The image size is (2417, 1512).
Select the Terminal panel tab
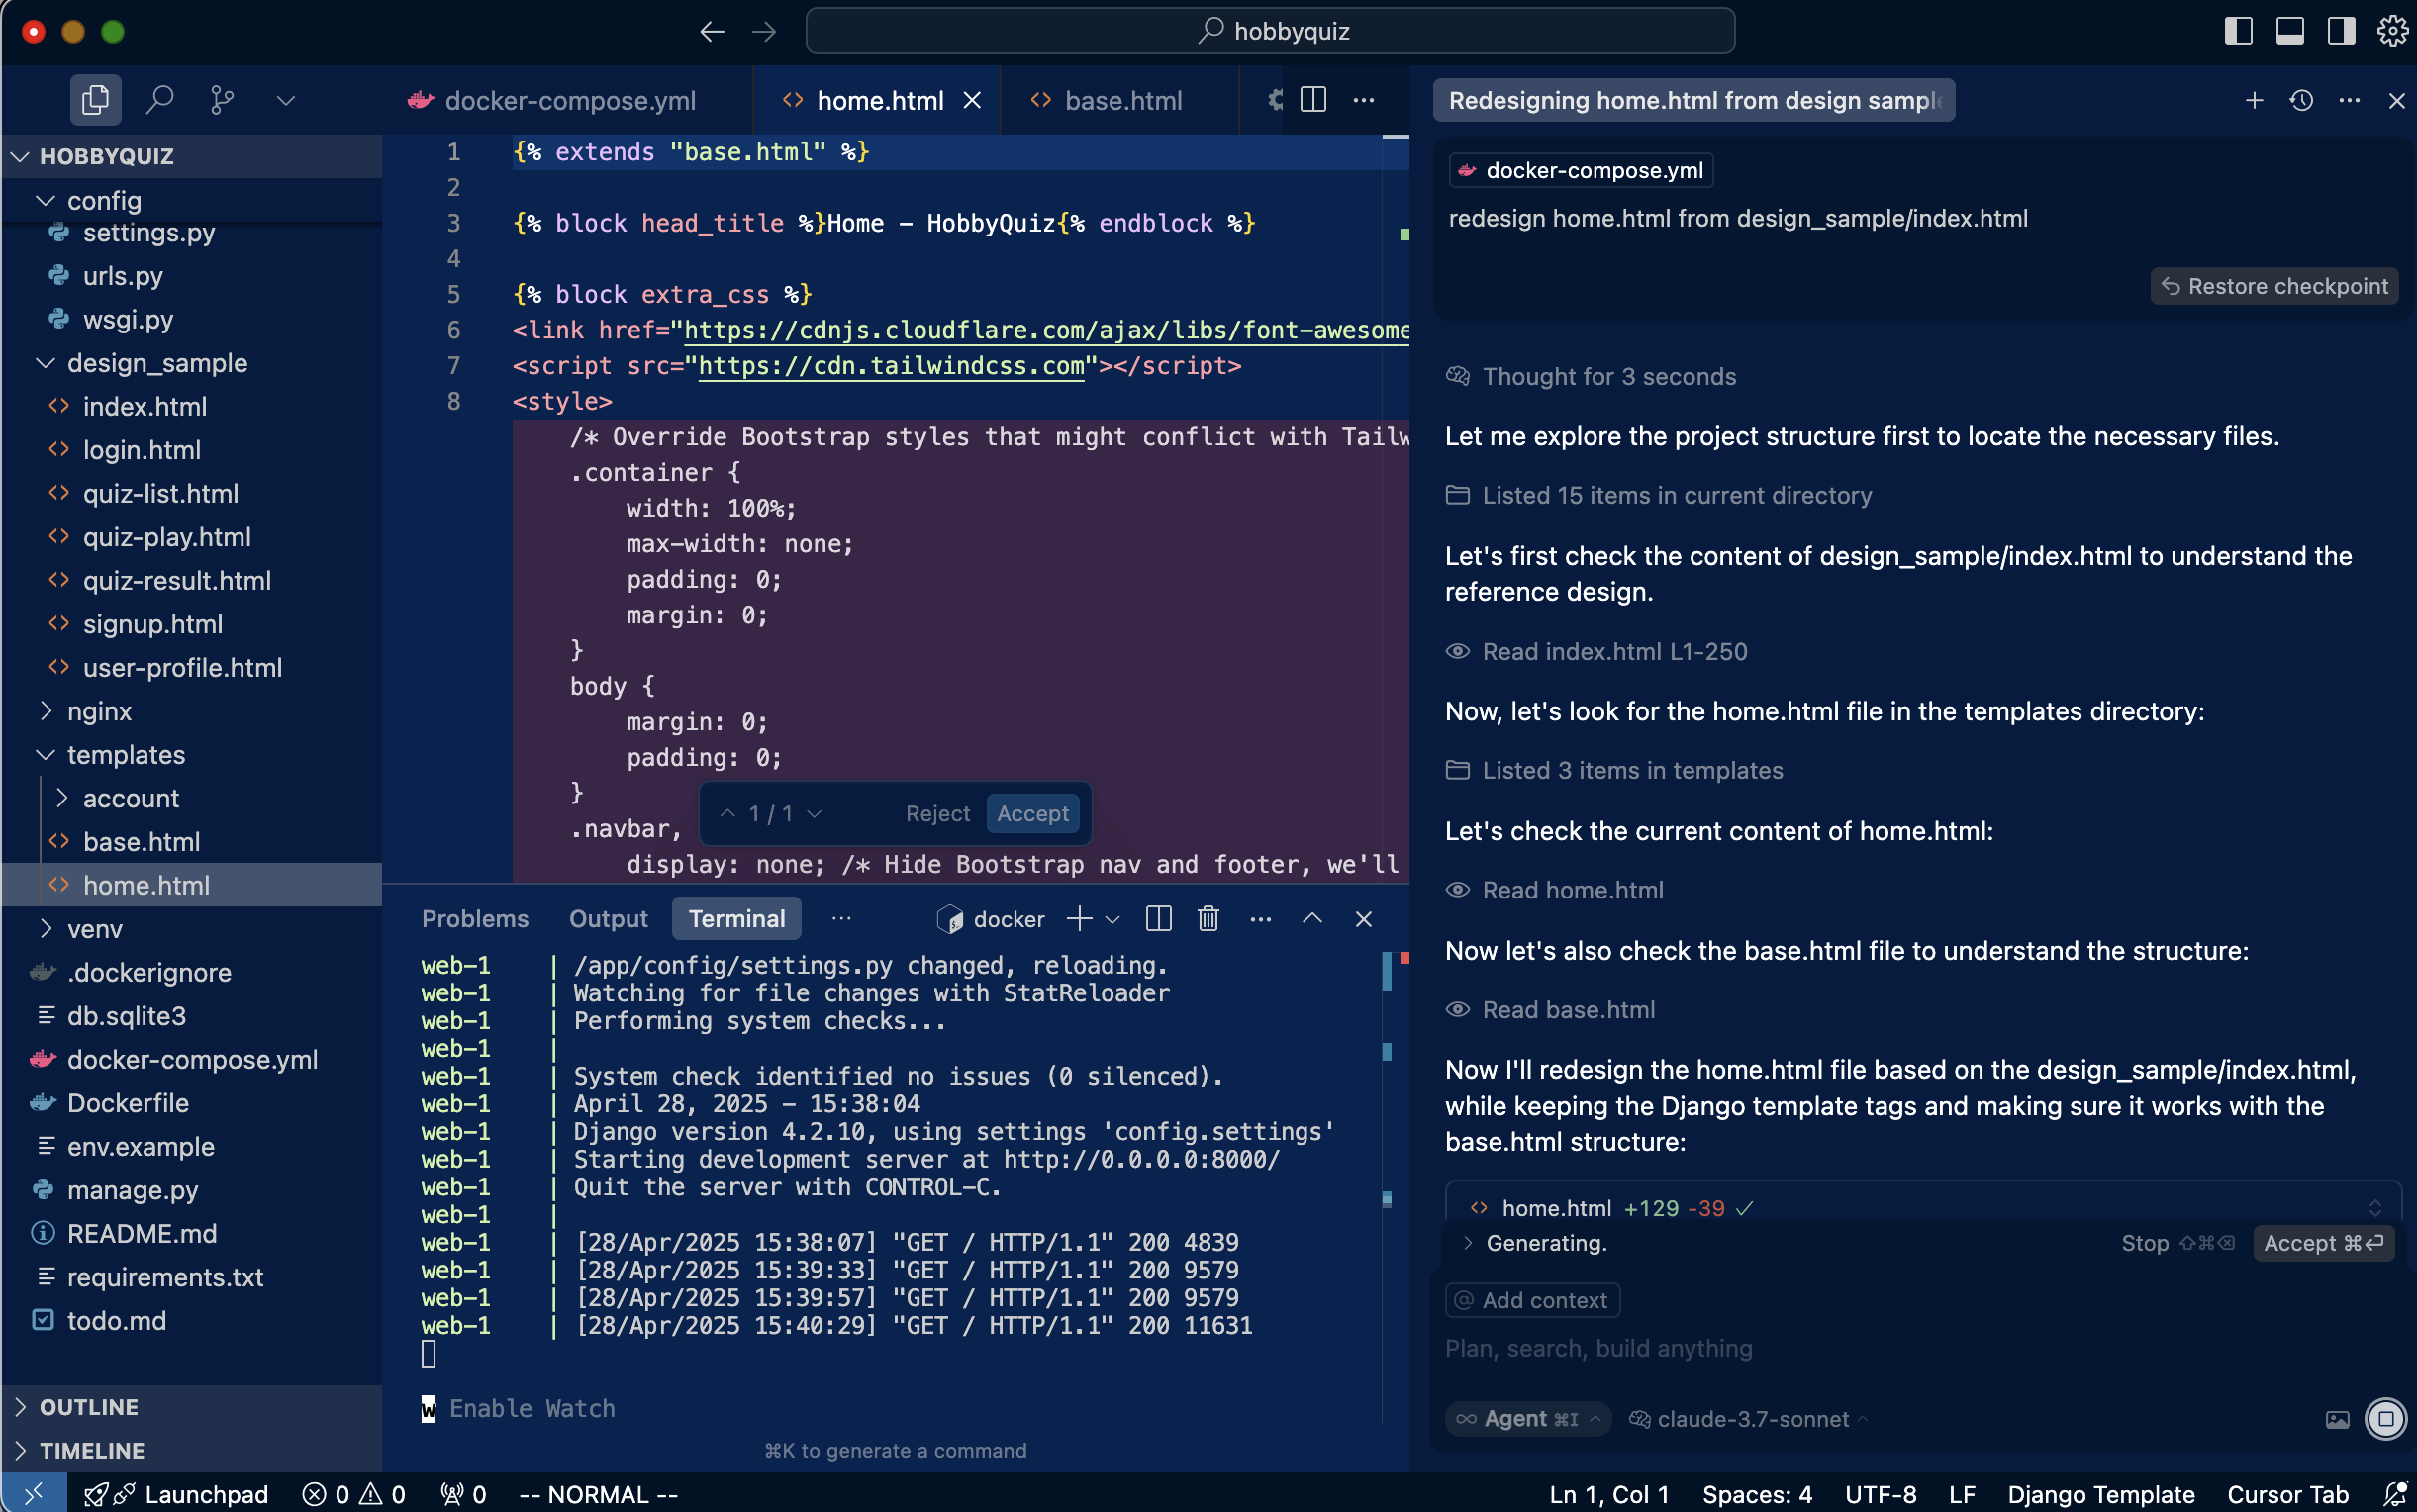point(737,918)
